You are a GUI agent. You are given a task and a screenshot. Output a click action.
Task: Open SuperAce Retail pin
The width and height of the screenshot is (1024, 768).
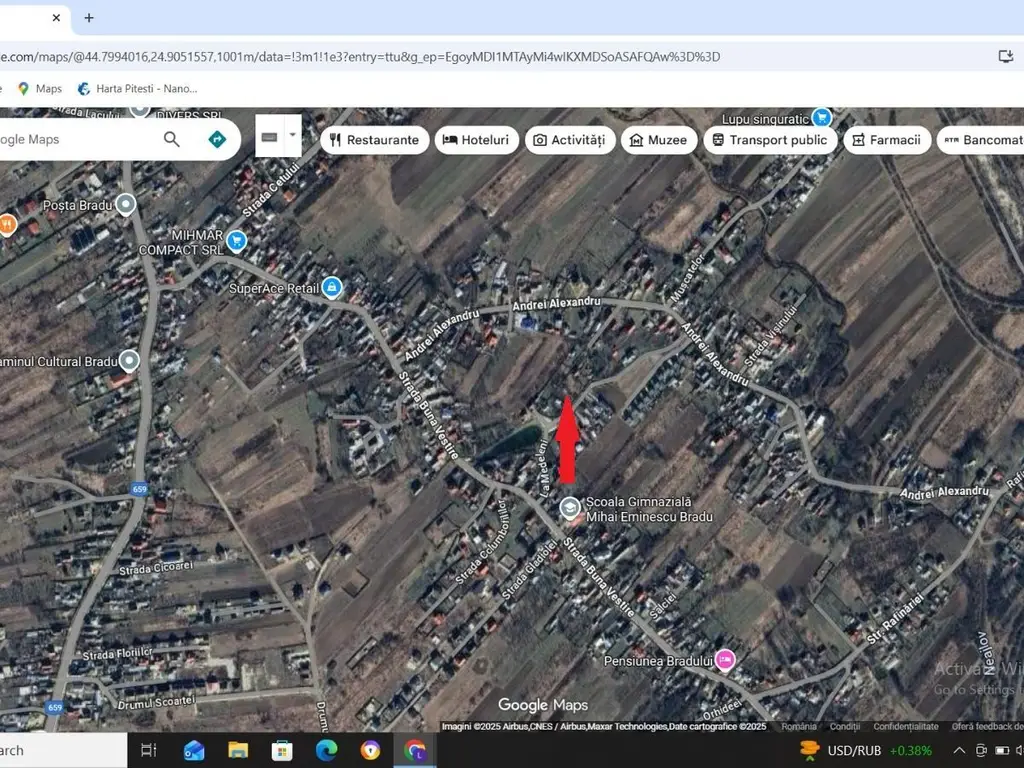pyautogui.click(x=332, y=287)
